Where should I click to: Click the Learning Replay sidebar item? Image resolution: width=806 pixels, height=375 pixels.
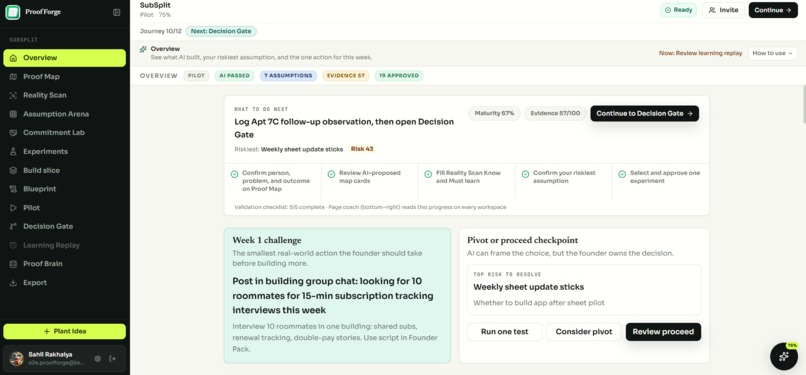64,245
